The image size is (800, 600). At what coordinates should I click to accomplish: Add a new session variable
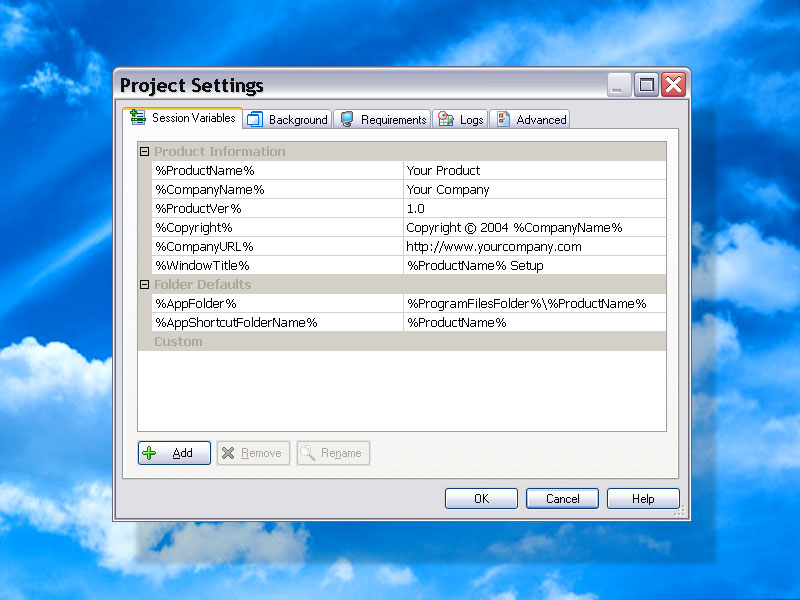(x=174, y=453)
